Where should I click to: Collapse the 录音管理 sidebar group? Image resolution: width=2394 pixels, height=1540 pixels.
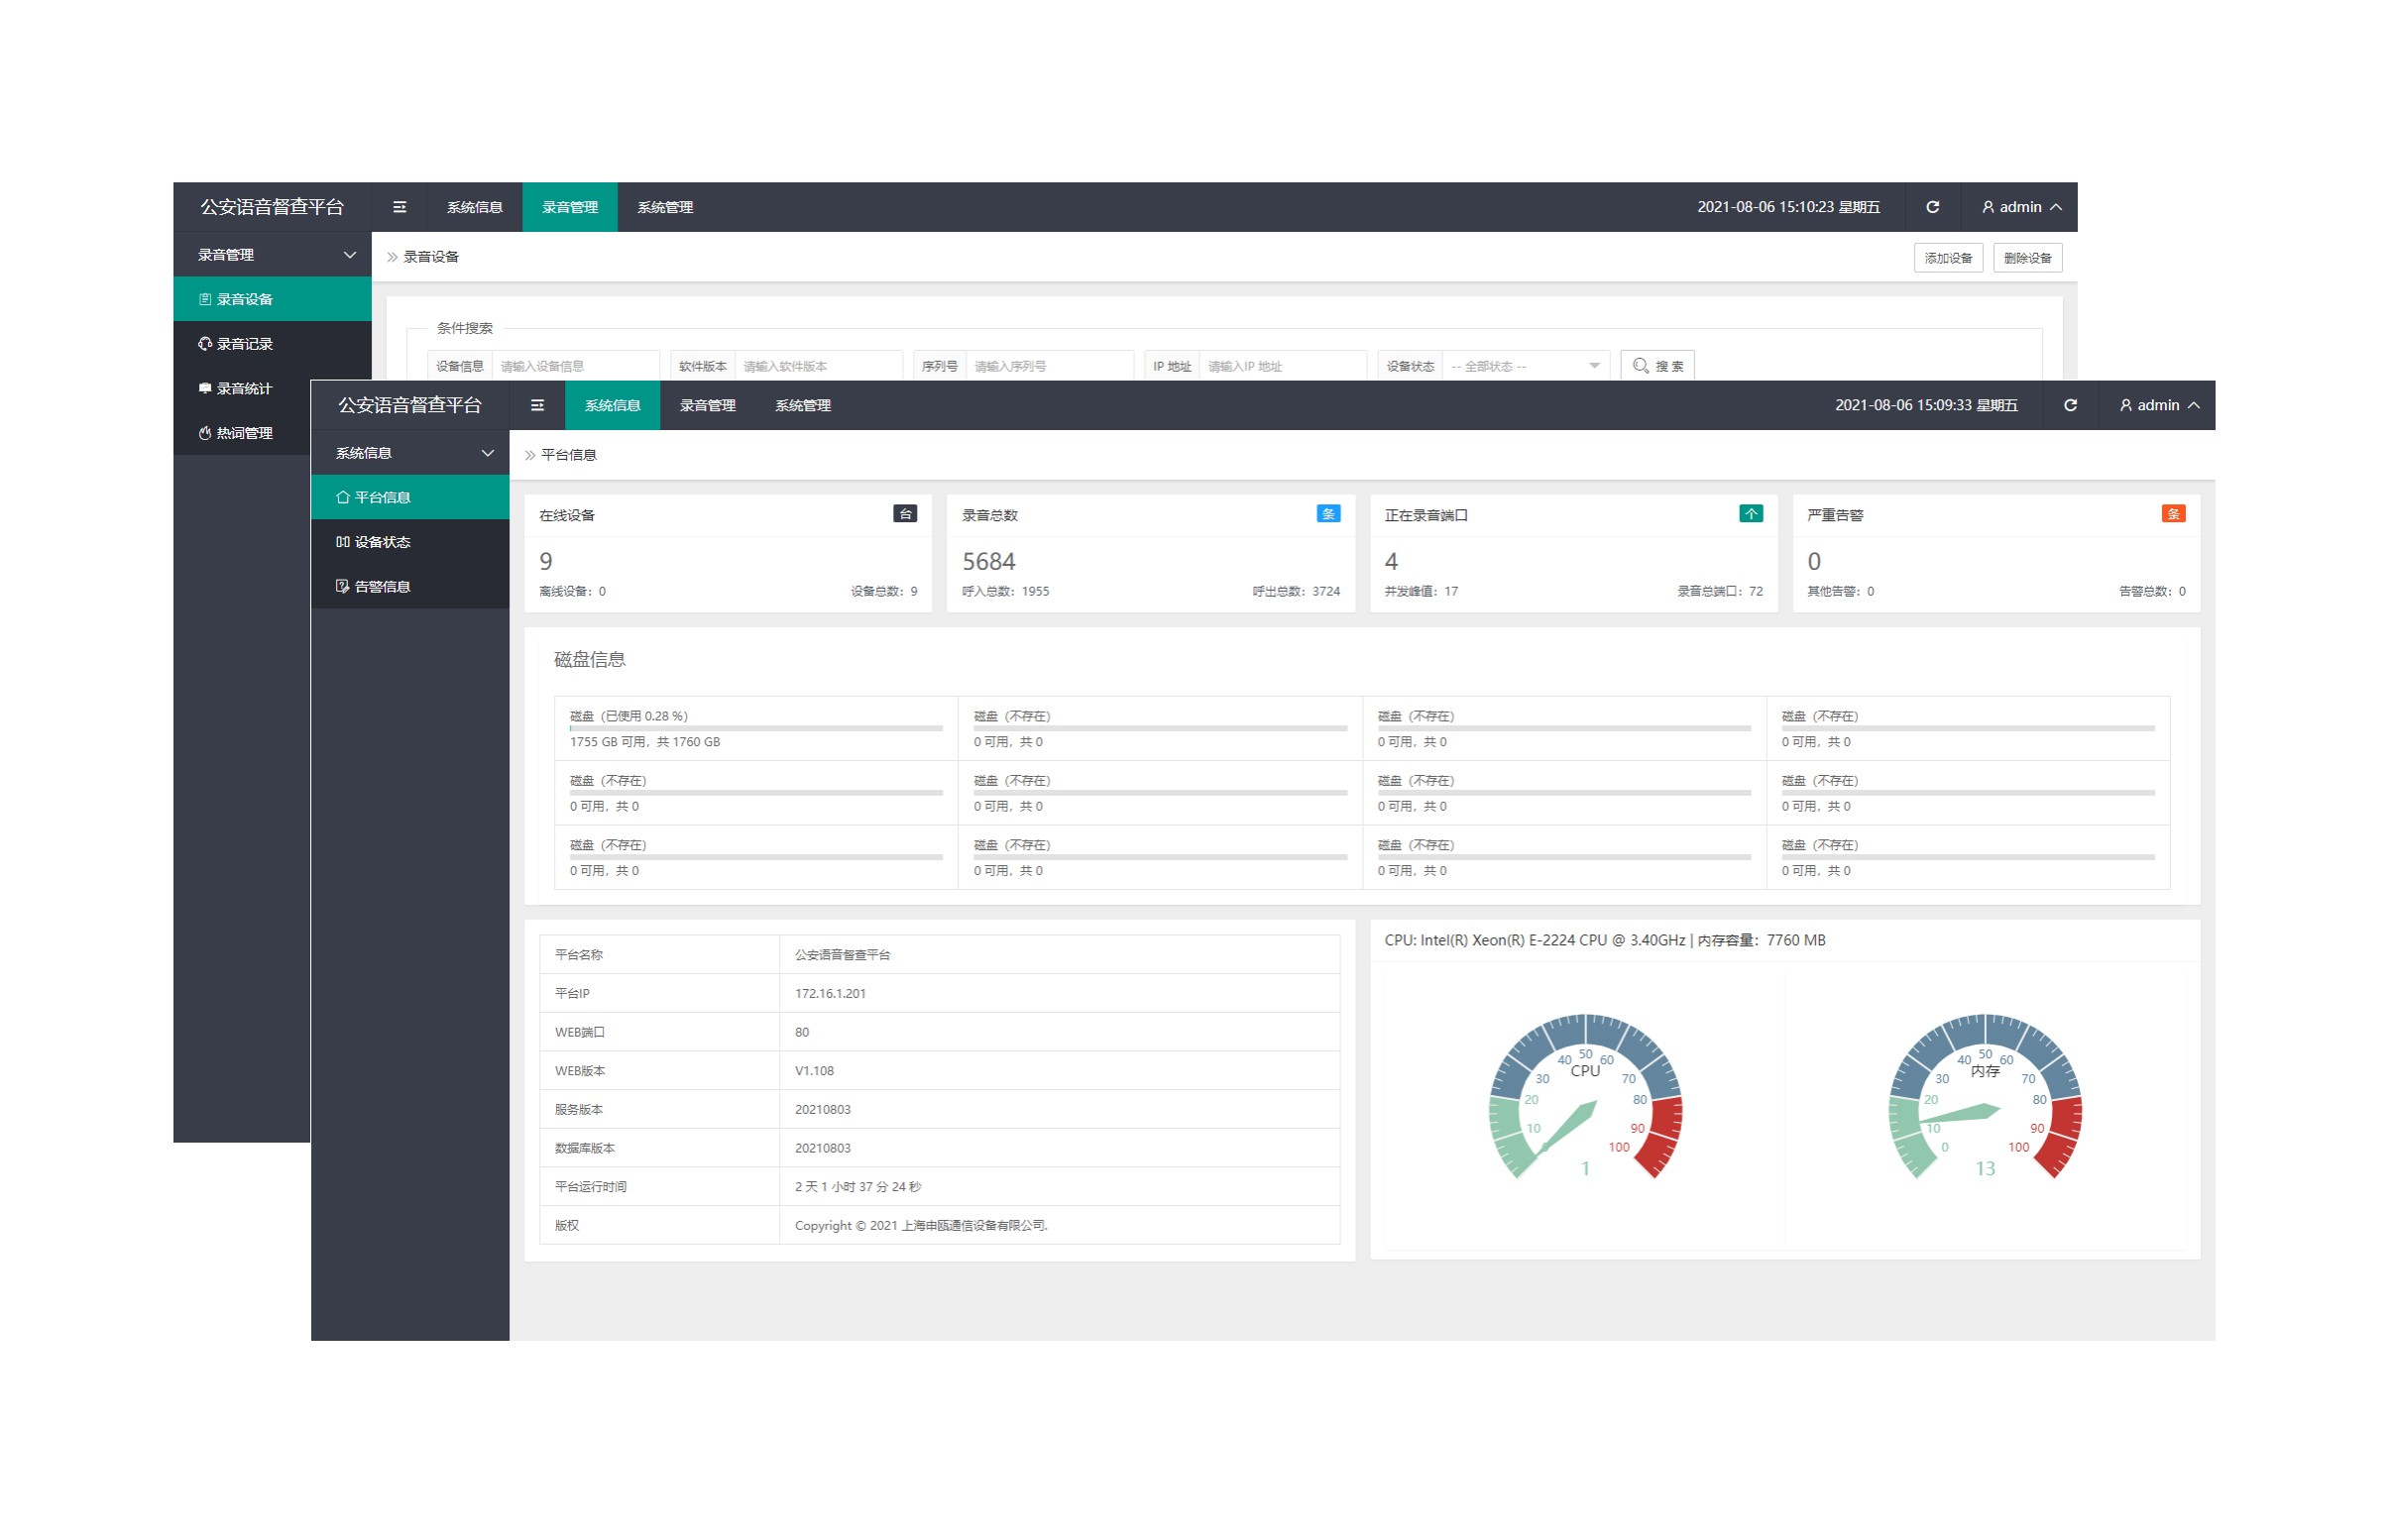[x=274, y=255]
